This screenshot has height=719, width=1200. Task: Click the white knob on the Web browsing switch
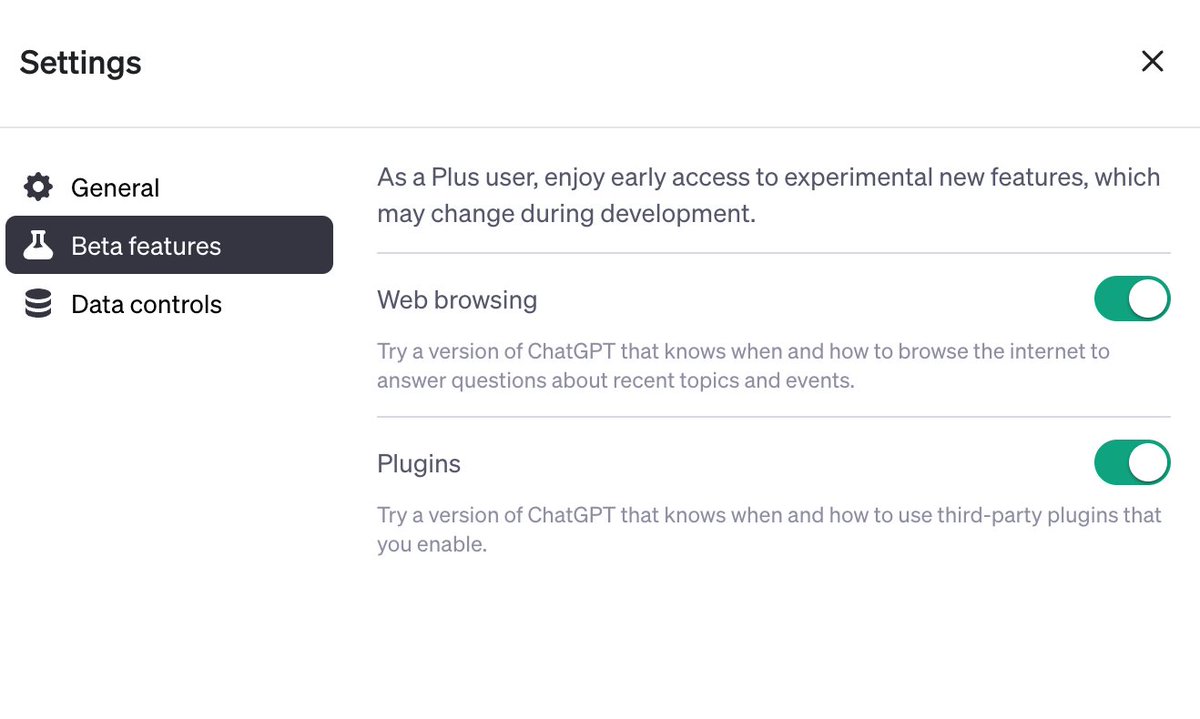(1149, 299)
